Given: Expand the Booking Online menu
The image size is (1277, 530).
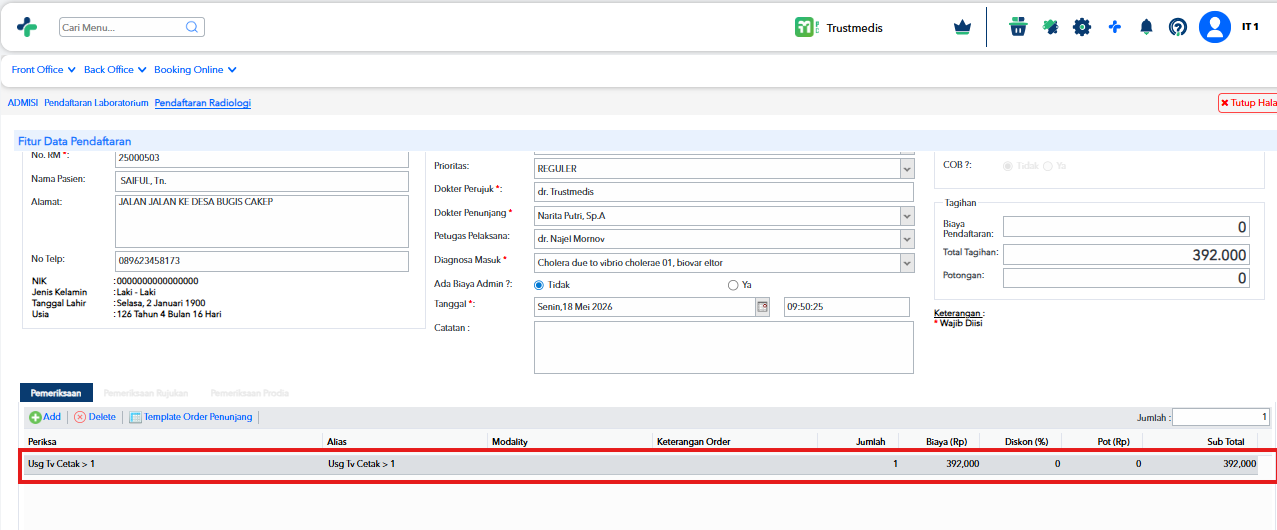Looking at the screenshot, I should pyautogui.click(x=195, y=70).
